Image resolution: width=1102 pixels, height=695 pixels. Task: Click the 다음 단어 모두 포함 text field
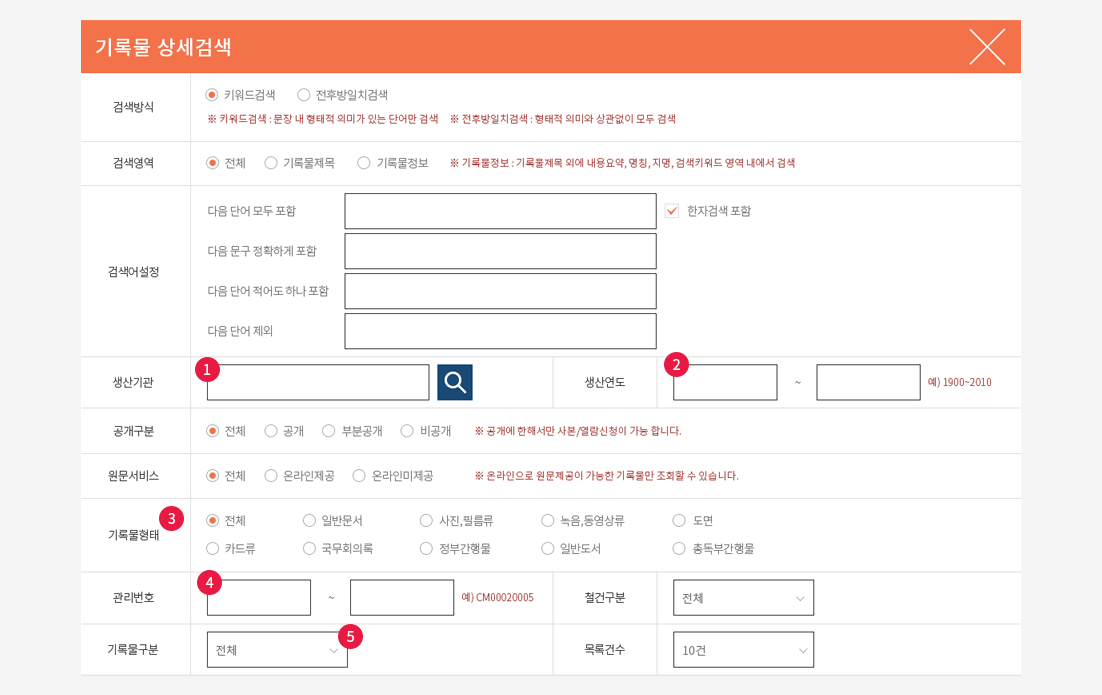pos(500,211)
